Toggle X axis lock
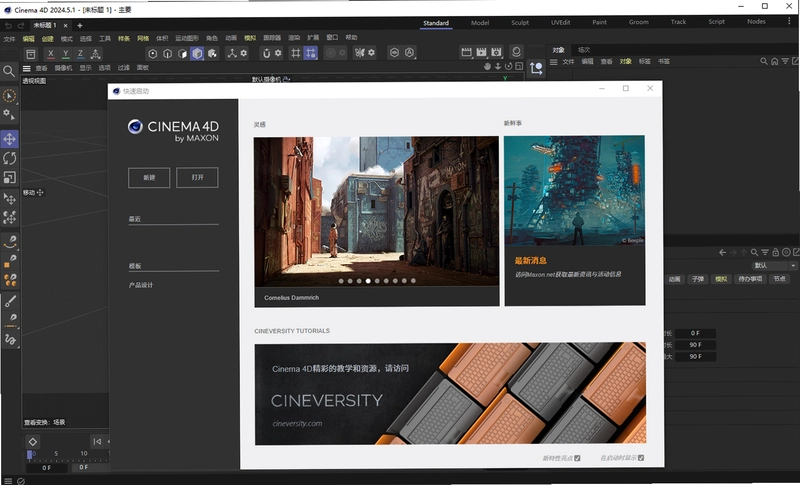The height and width of the screenshot is (485, 800). pos(50,54)
